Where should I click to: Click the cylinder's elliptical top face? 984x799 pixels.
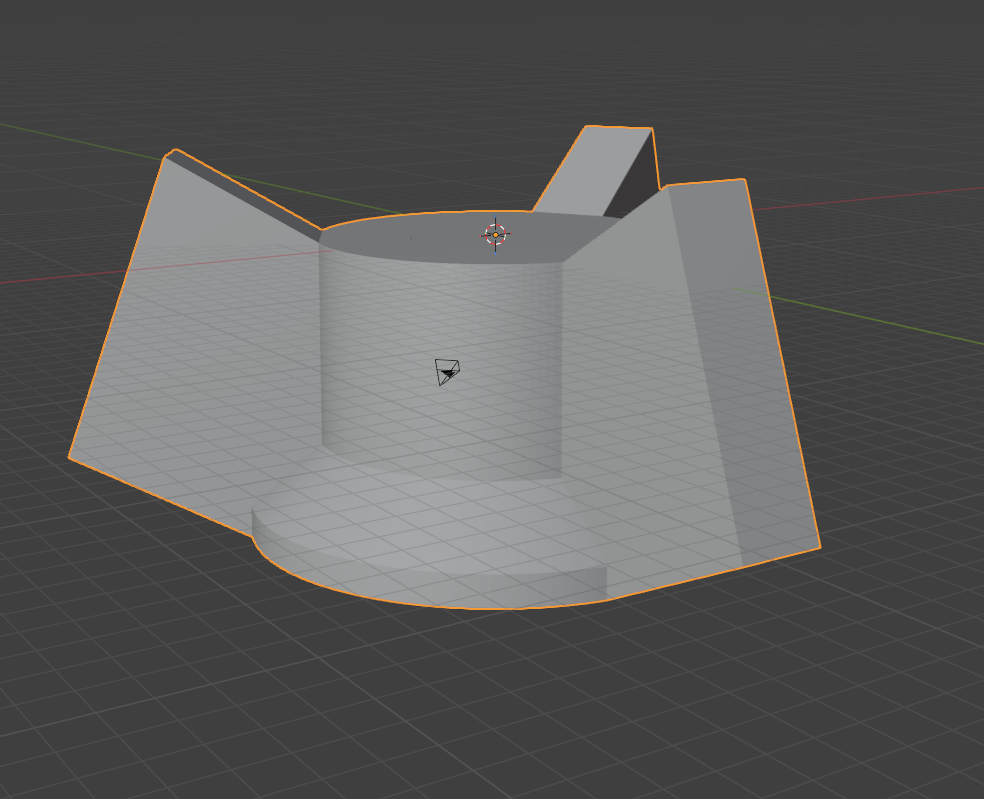[x=430, y=238]
